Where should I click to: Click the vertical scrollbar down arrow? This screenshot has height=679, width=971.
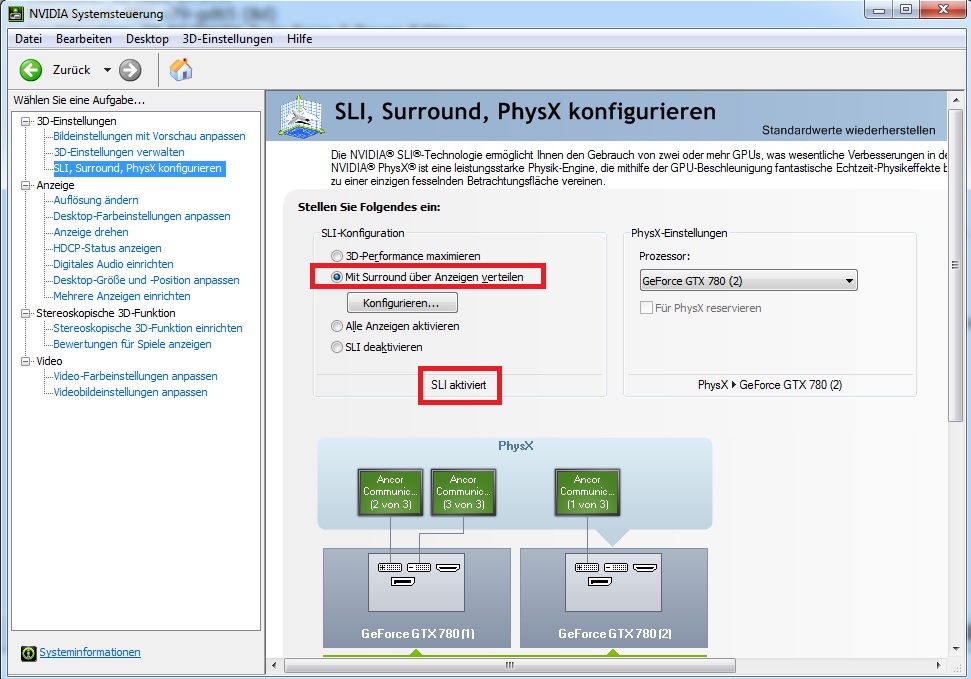(956, 650)
